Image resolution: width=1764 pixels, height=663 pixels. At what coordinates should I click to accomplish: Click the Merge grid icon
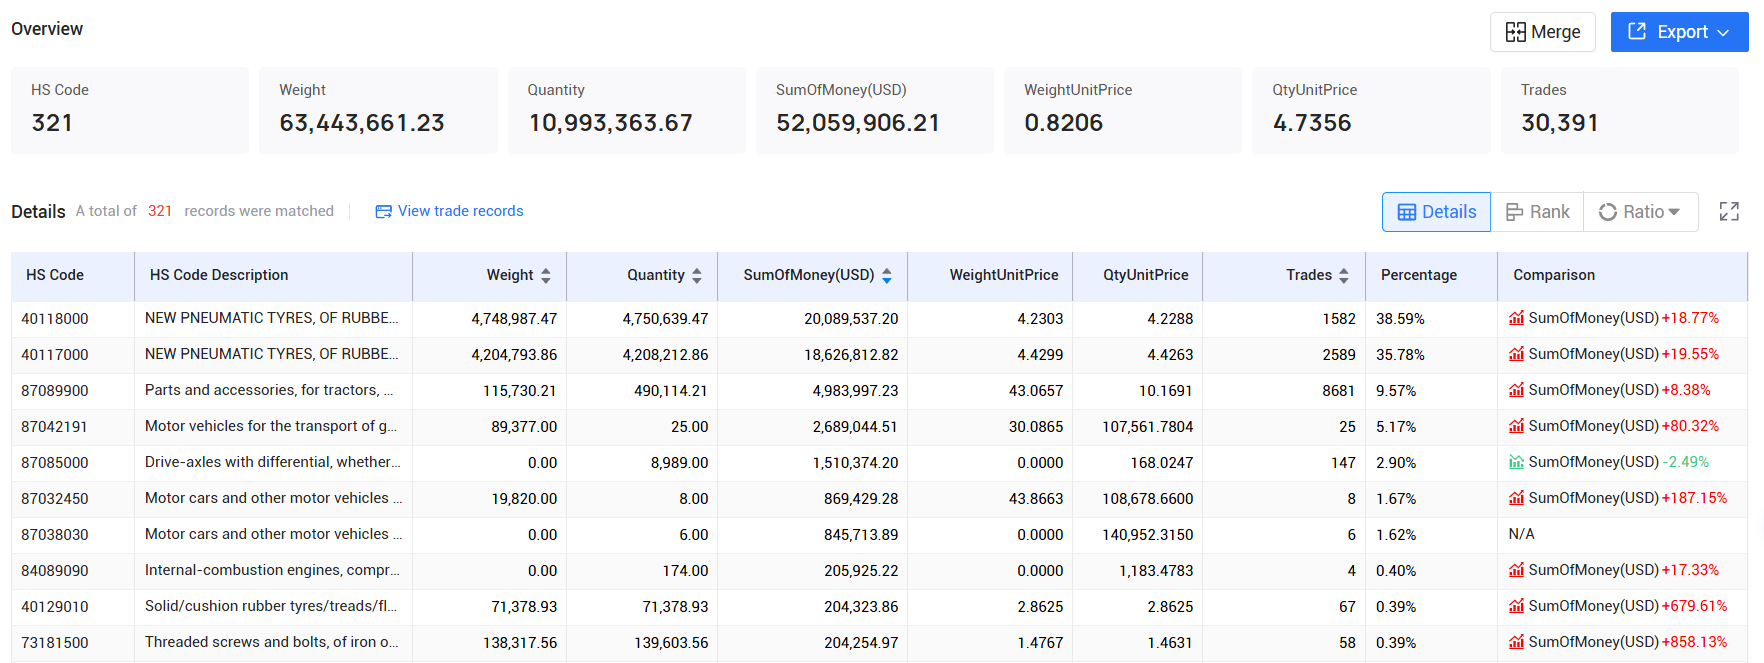click(x=1516, y=32)
